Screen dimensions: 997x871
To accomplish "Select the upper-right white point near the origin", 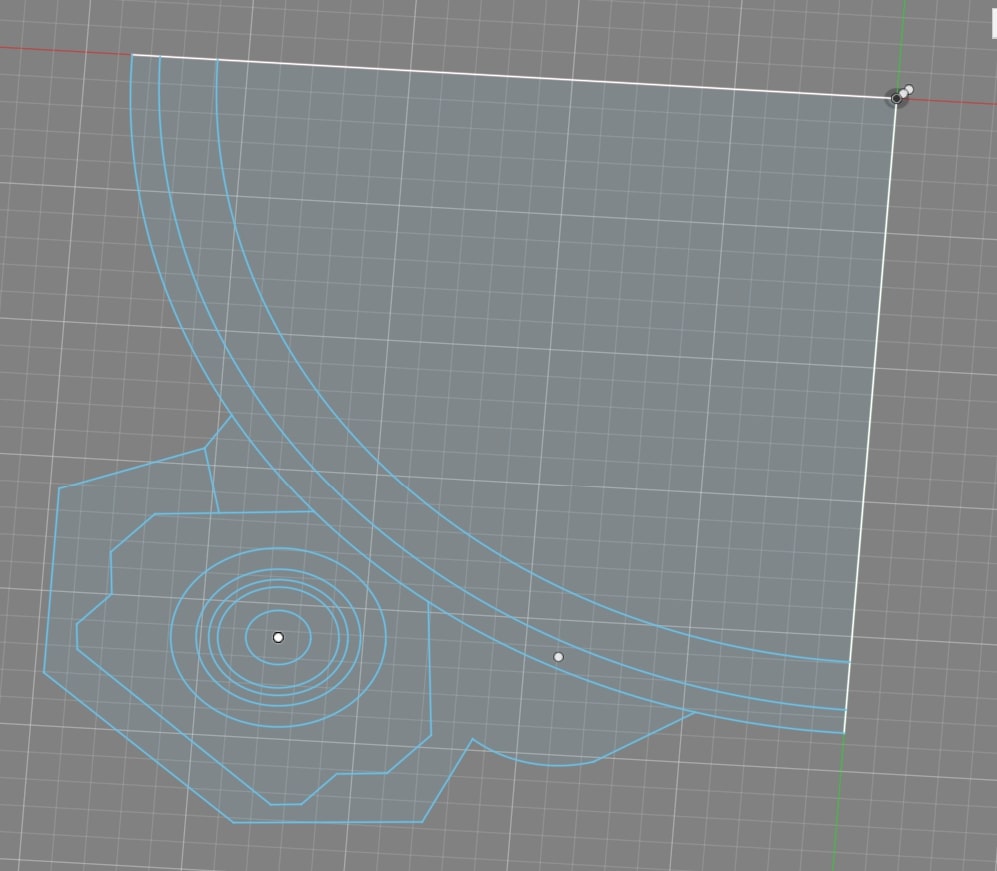I will (909, 90).
